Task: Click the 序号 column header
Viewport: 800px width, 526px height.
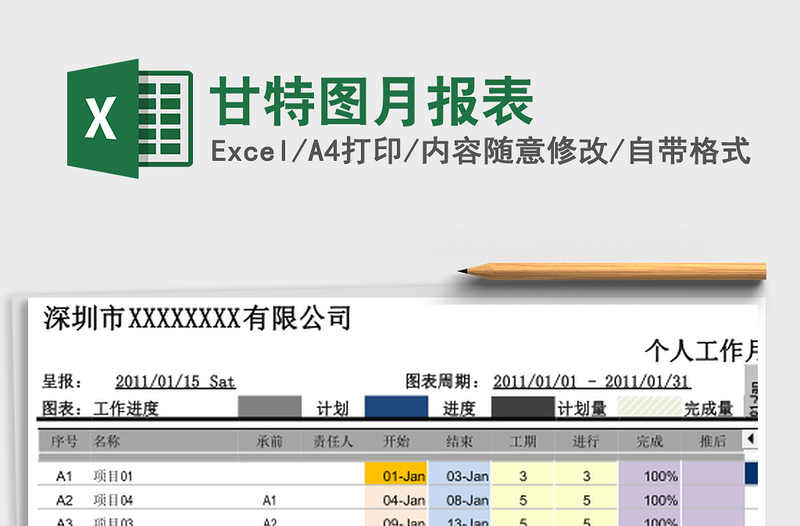Action: [x=64, y=441]
